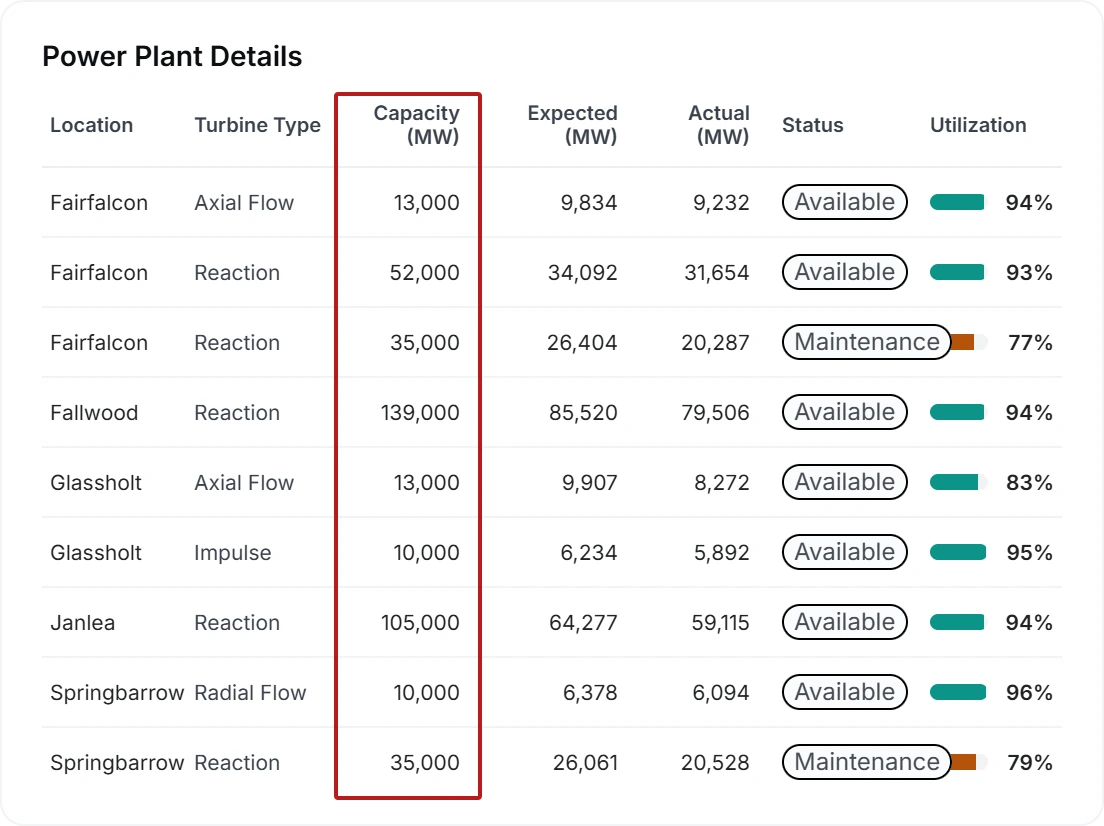The image size is (1104, 826).
Task: Click the 96% utilization percentage
Action: pyautogui.click(x=1029, y=693)
